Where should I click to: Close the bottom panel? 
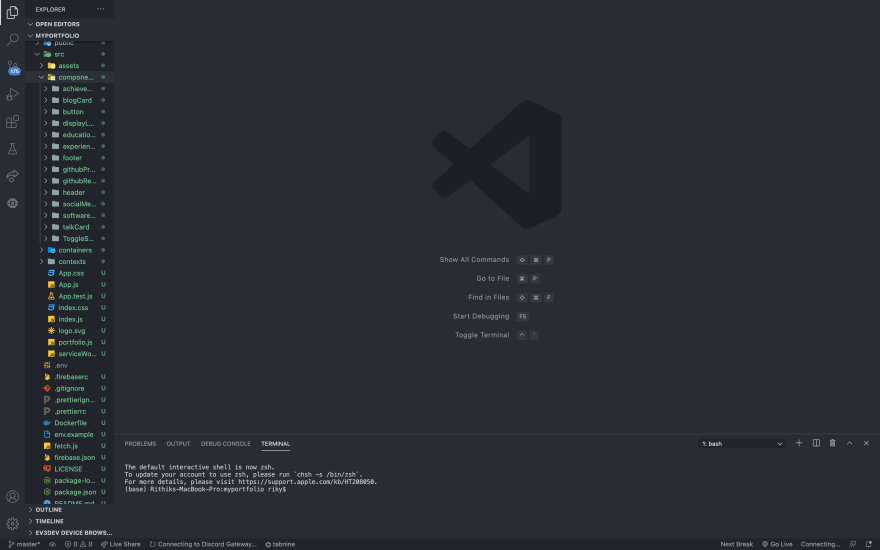[x=867, y=443]
